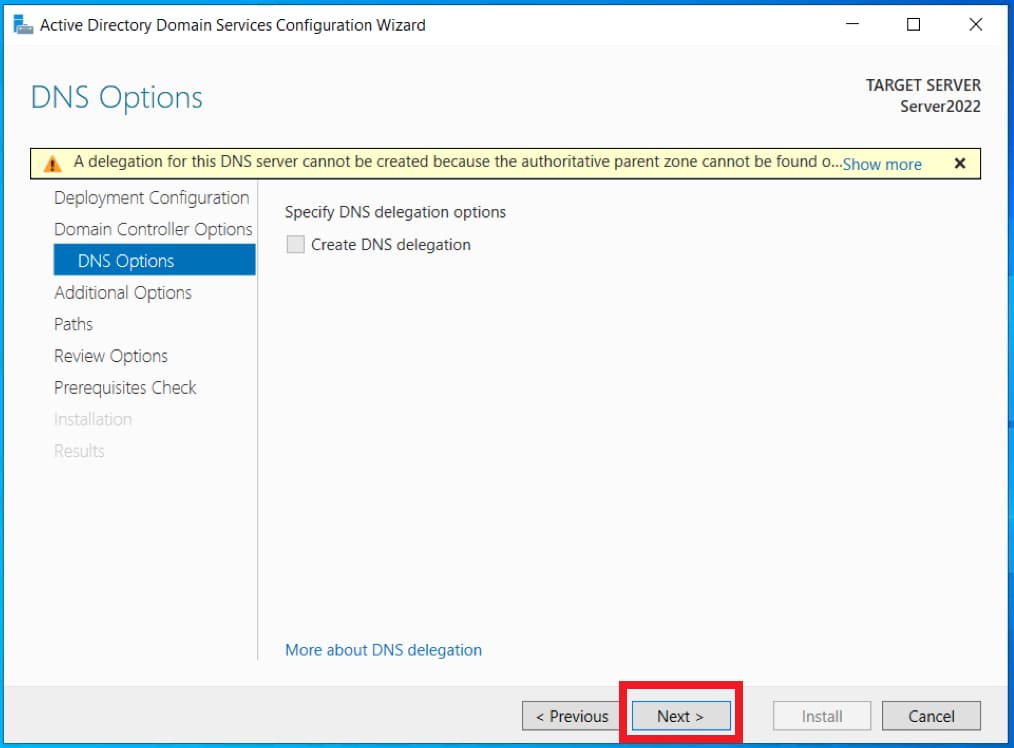Dismiss the DNS delegation warning banner
This screenshot has height=748, width=1014.
click(x=959, y=164)
